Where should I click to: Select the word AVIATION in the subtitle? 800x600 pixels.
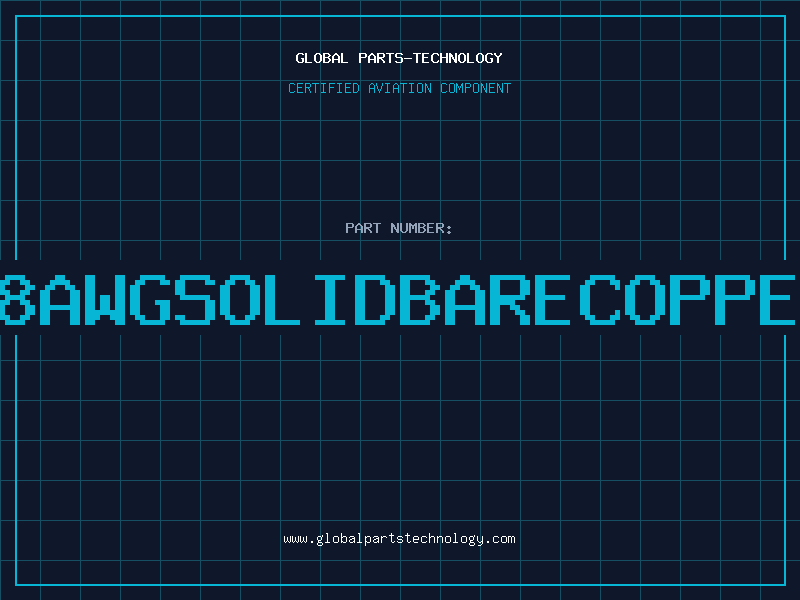[402, 88]
